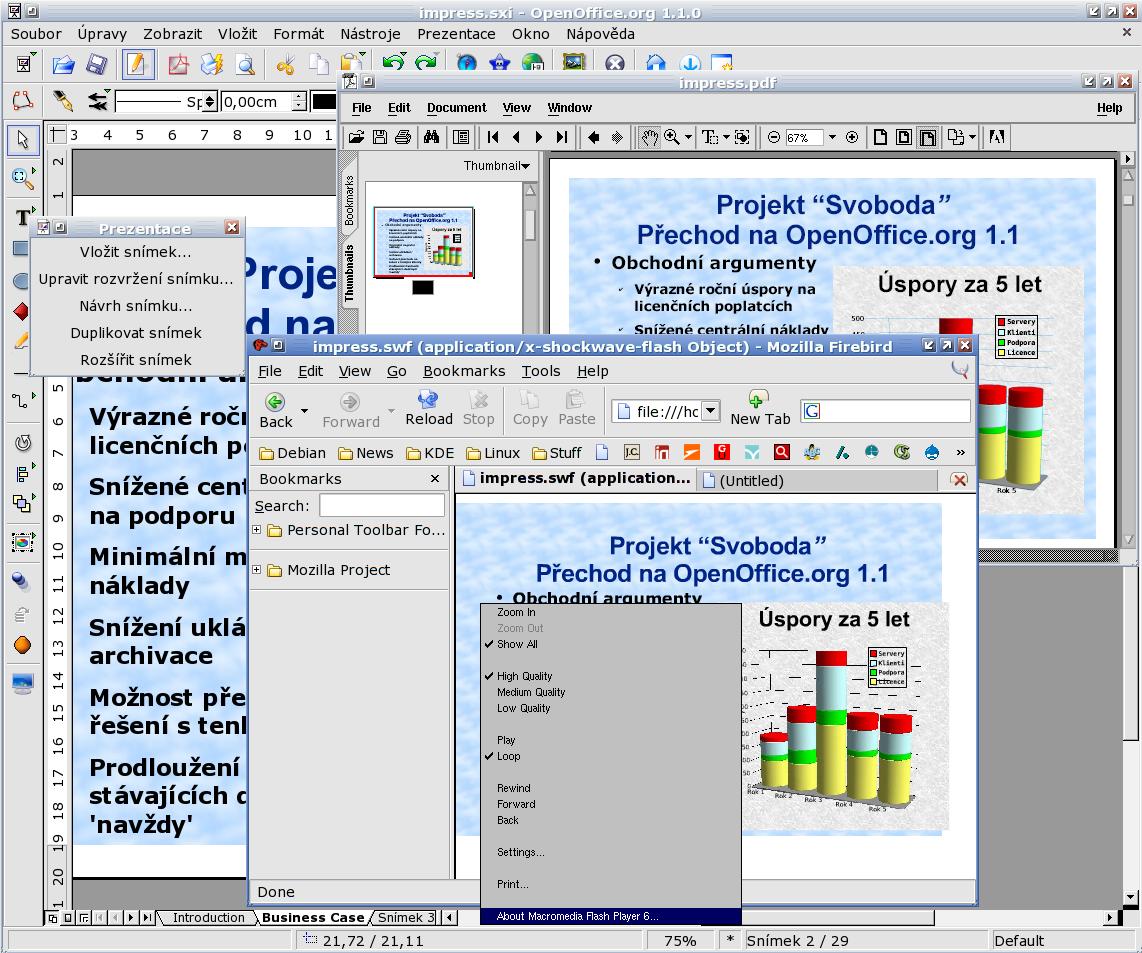This screenshot has height=953, width=1142.
Task: Expand Mozilla Project bookmark folder
Action: (256, 570)
